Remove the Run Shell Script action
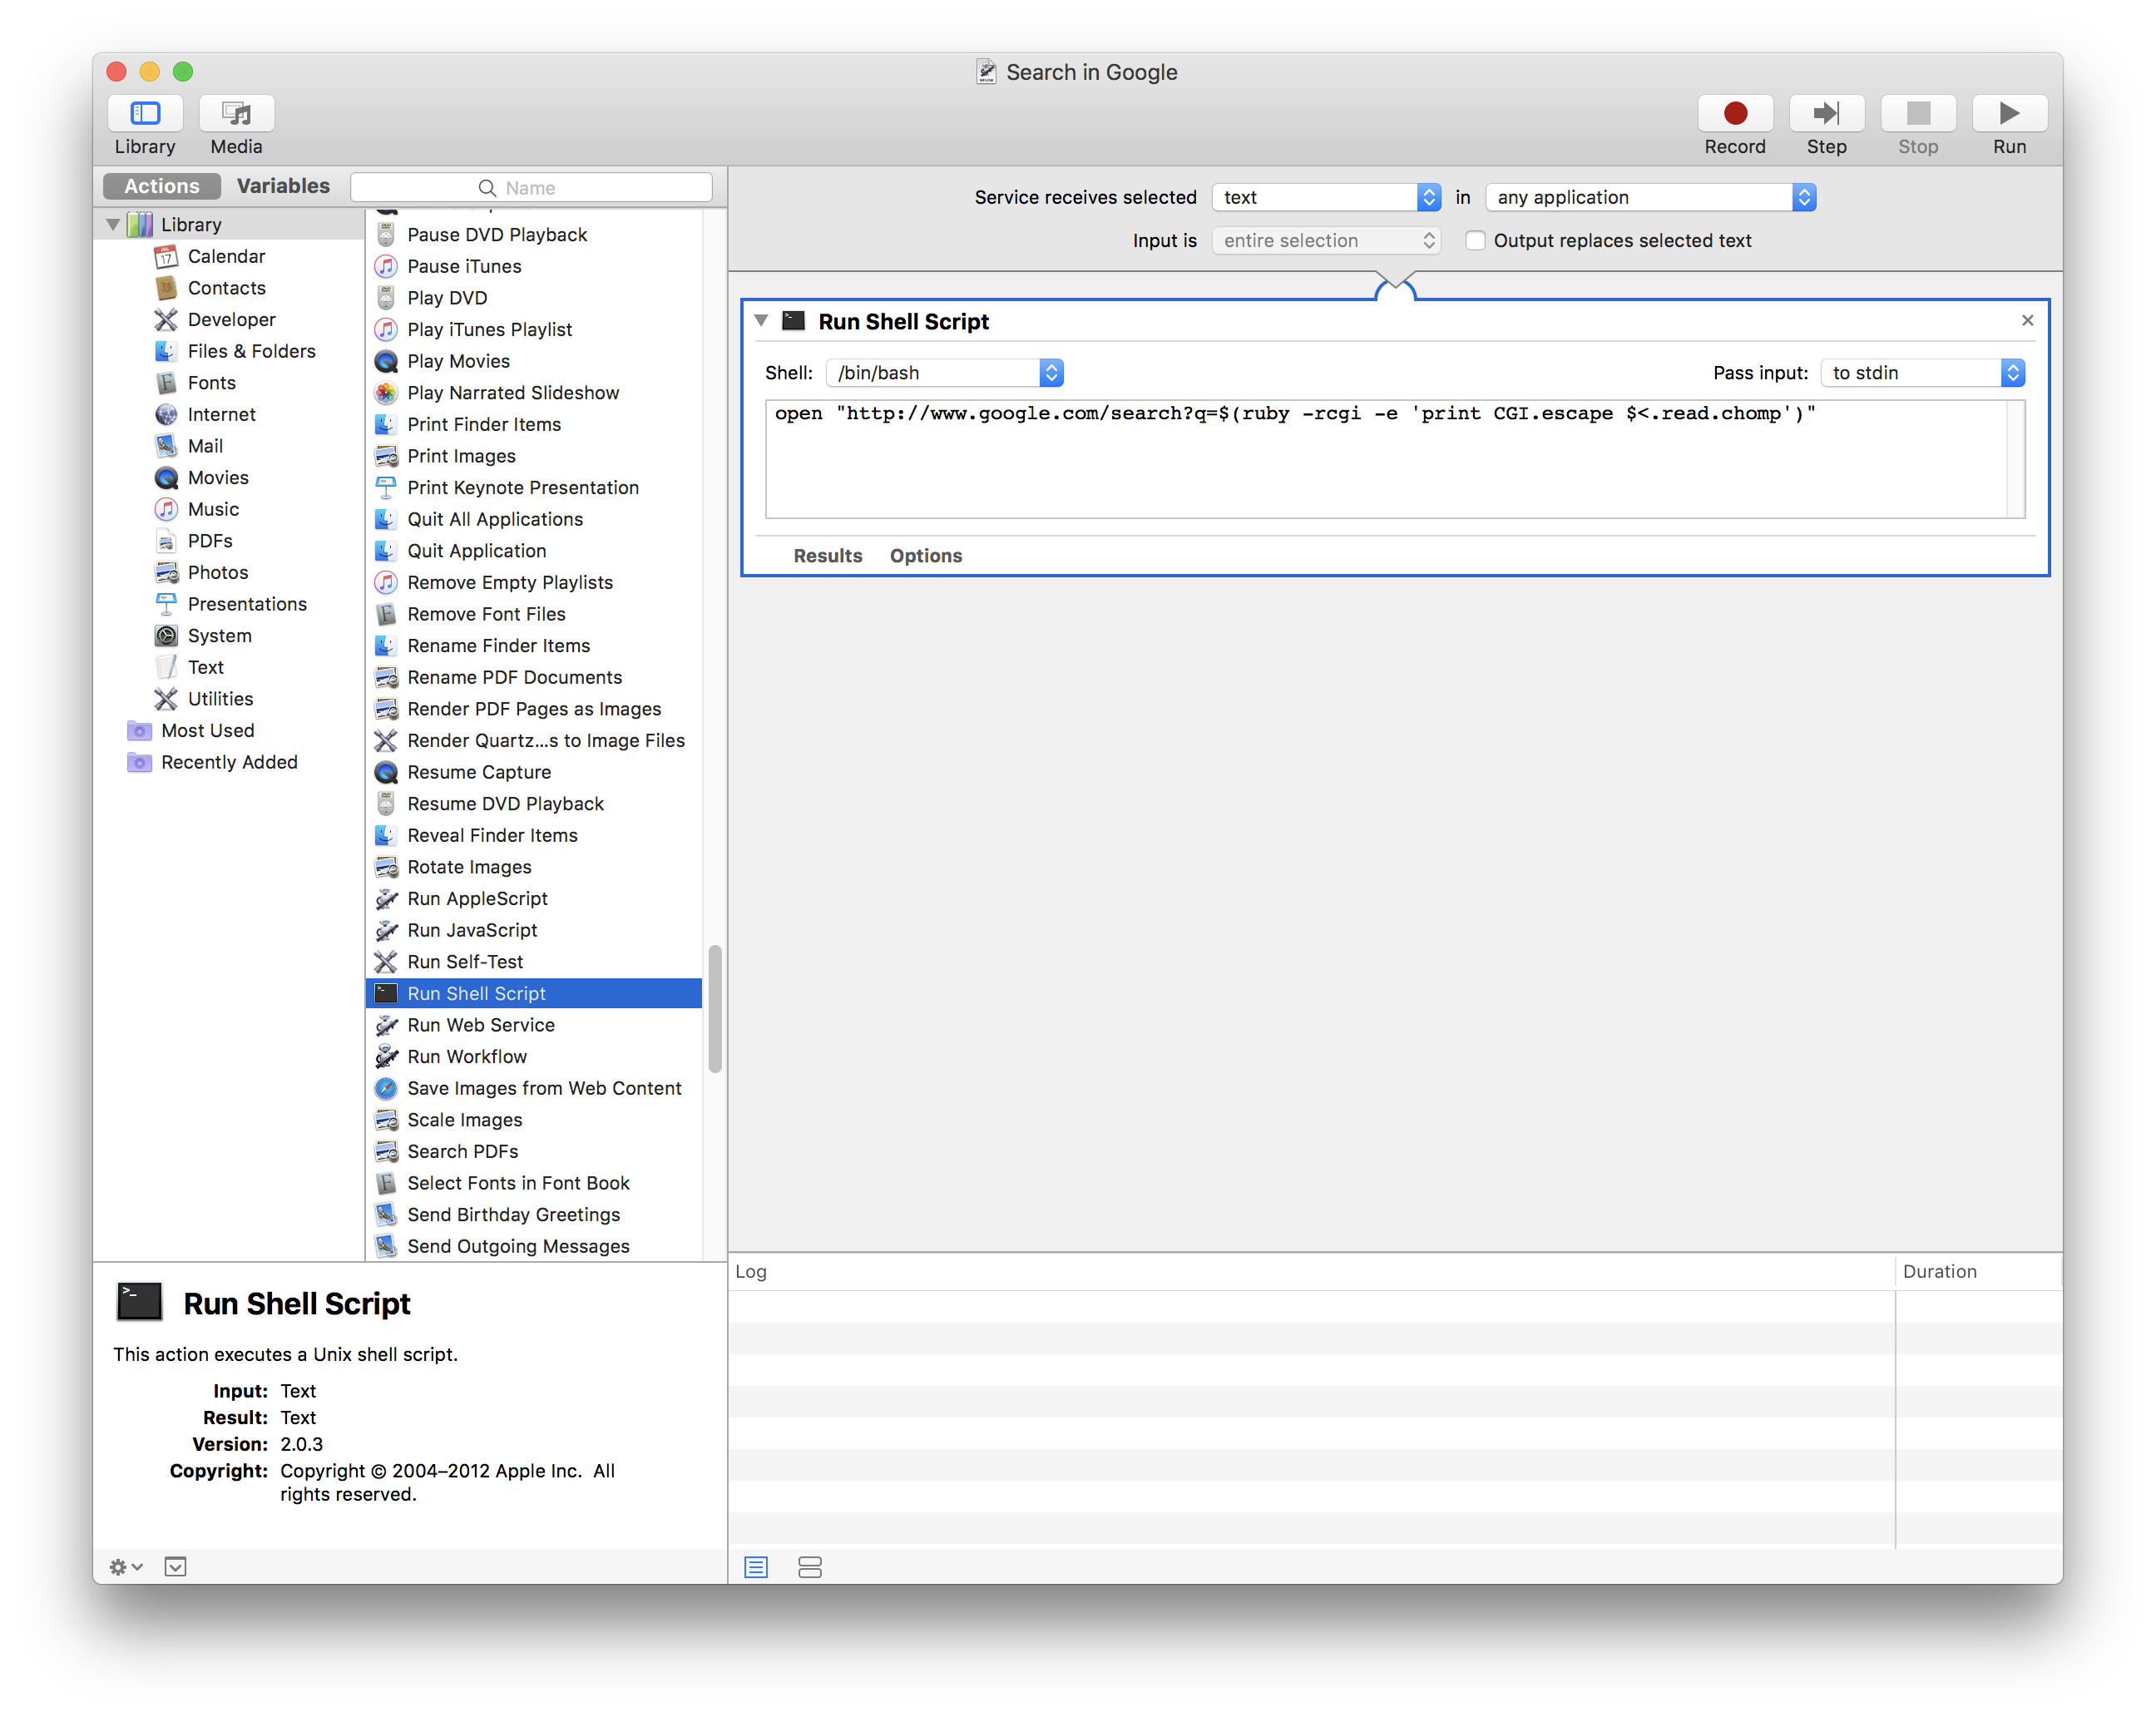This screenshot has height=1717, width=2156. 2027,320
